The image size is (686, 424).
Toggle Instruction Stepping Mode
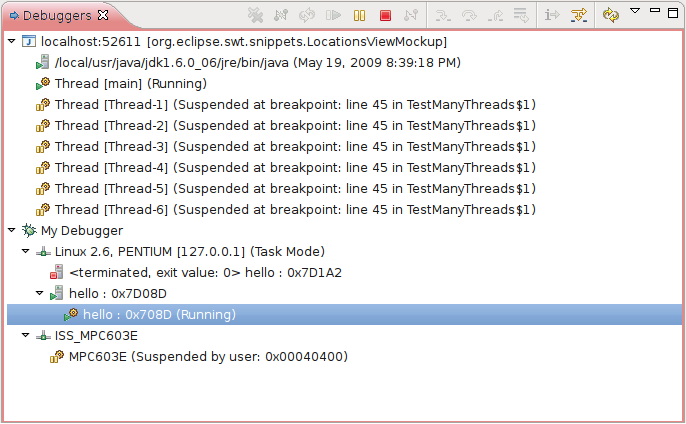click(552, 15)
